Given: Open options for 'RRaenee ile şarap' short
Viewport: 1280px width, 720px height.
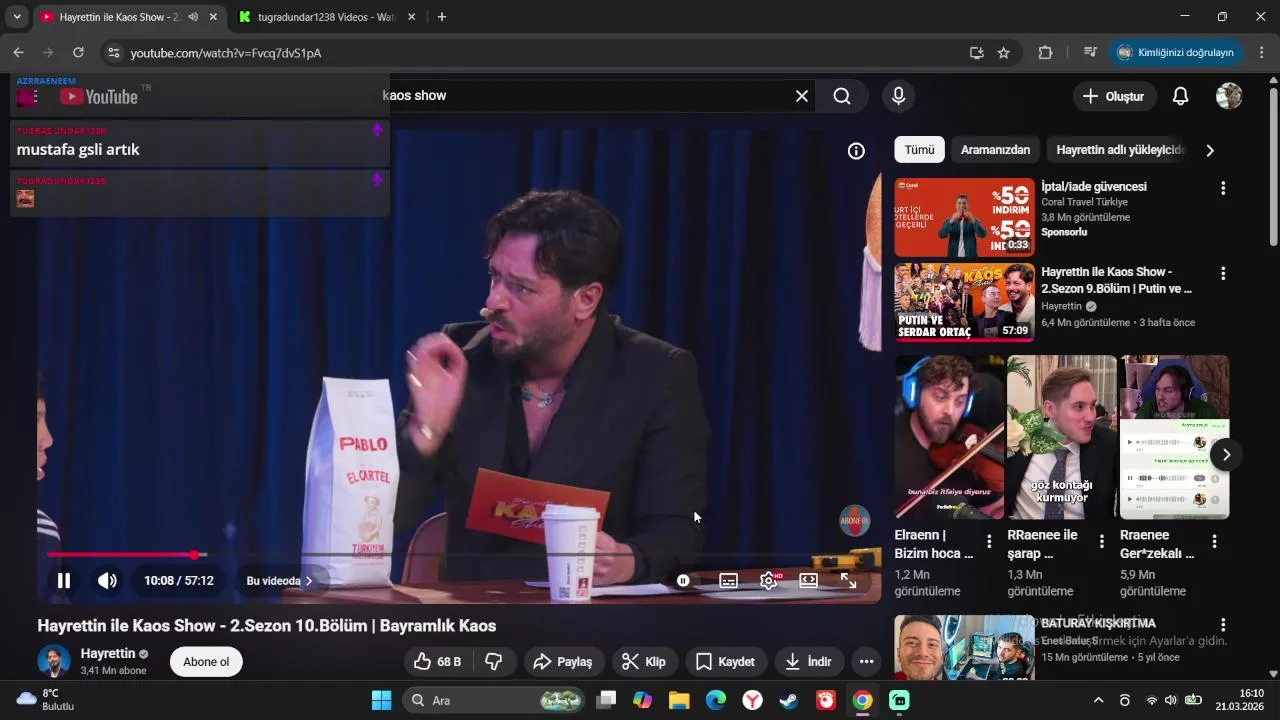Looking at the screenshot, I should click(1102, 542).
